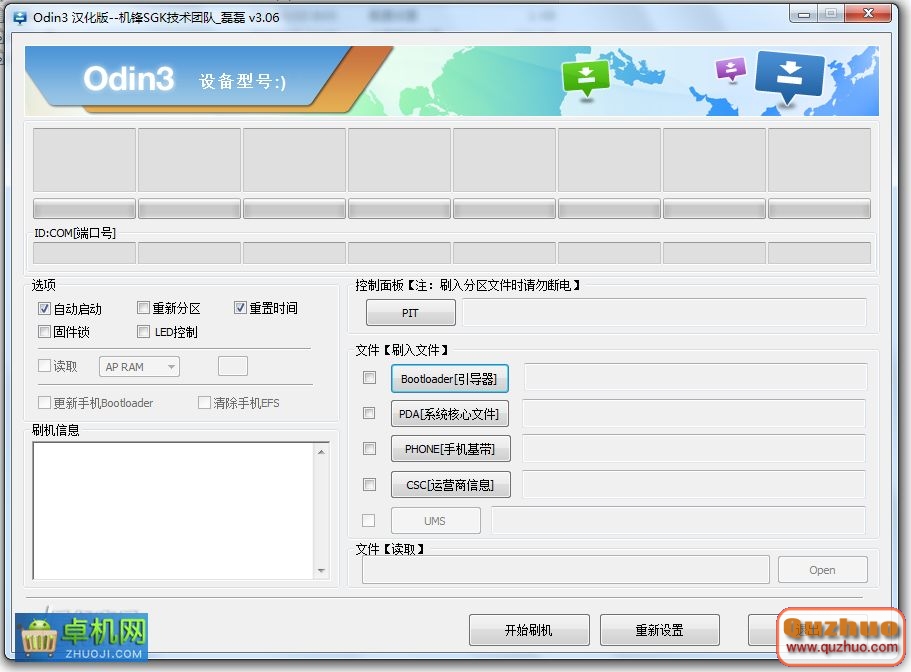Click the PHONE file path field
911x672 pixels.
[x=694, y=448]
